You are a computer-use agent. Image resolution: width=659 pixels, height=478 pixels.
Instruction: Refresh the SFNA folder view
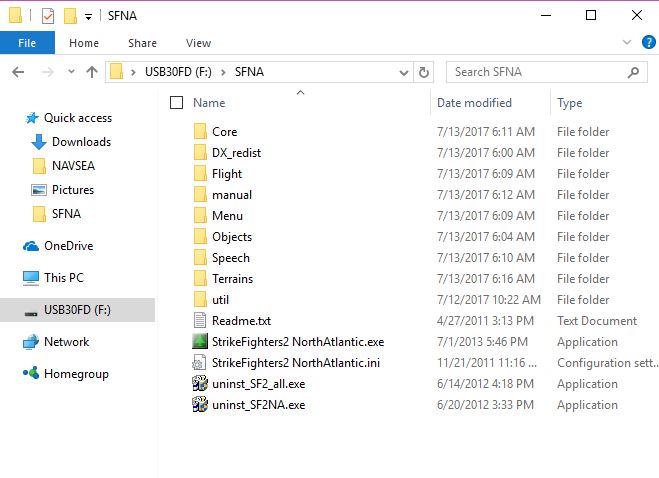(424, 72)
